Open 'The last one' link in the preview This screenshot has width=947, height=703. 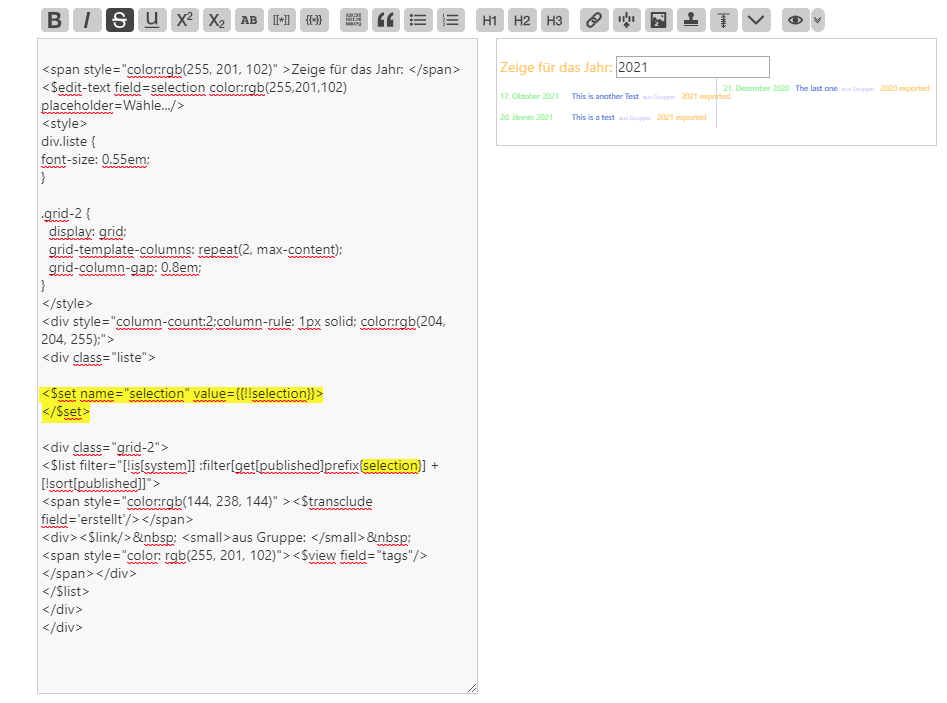(816, 88)
